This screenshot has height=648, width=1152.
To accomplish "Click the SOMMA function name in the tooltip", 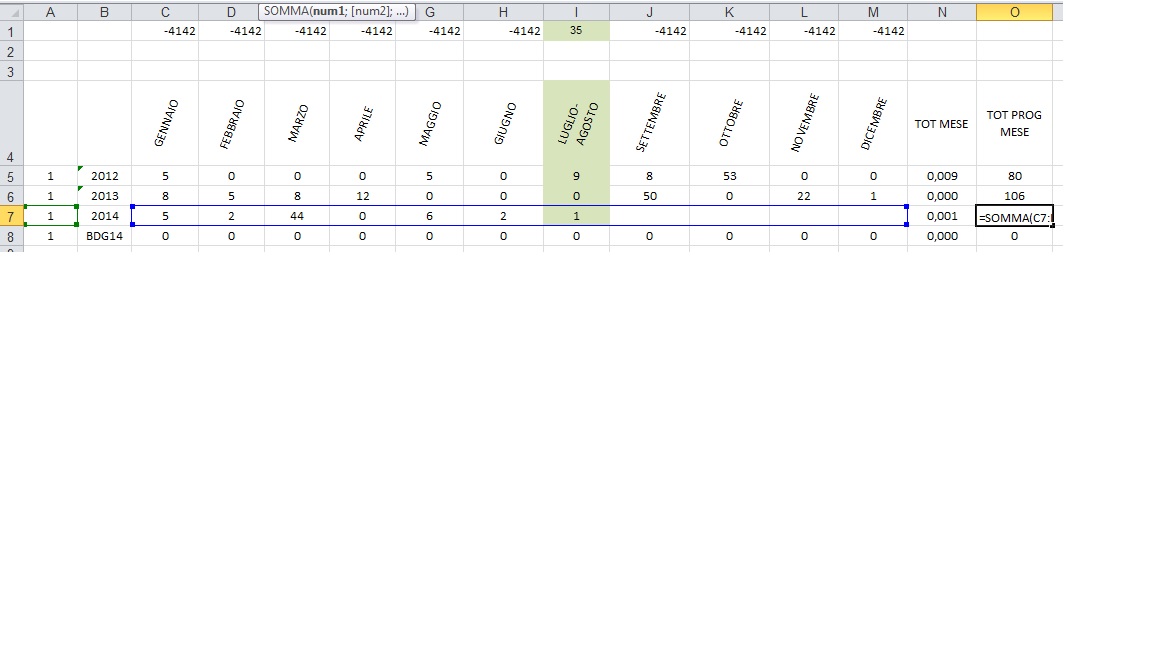I will [x=287, y=11].
